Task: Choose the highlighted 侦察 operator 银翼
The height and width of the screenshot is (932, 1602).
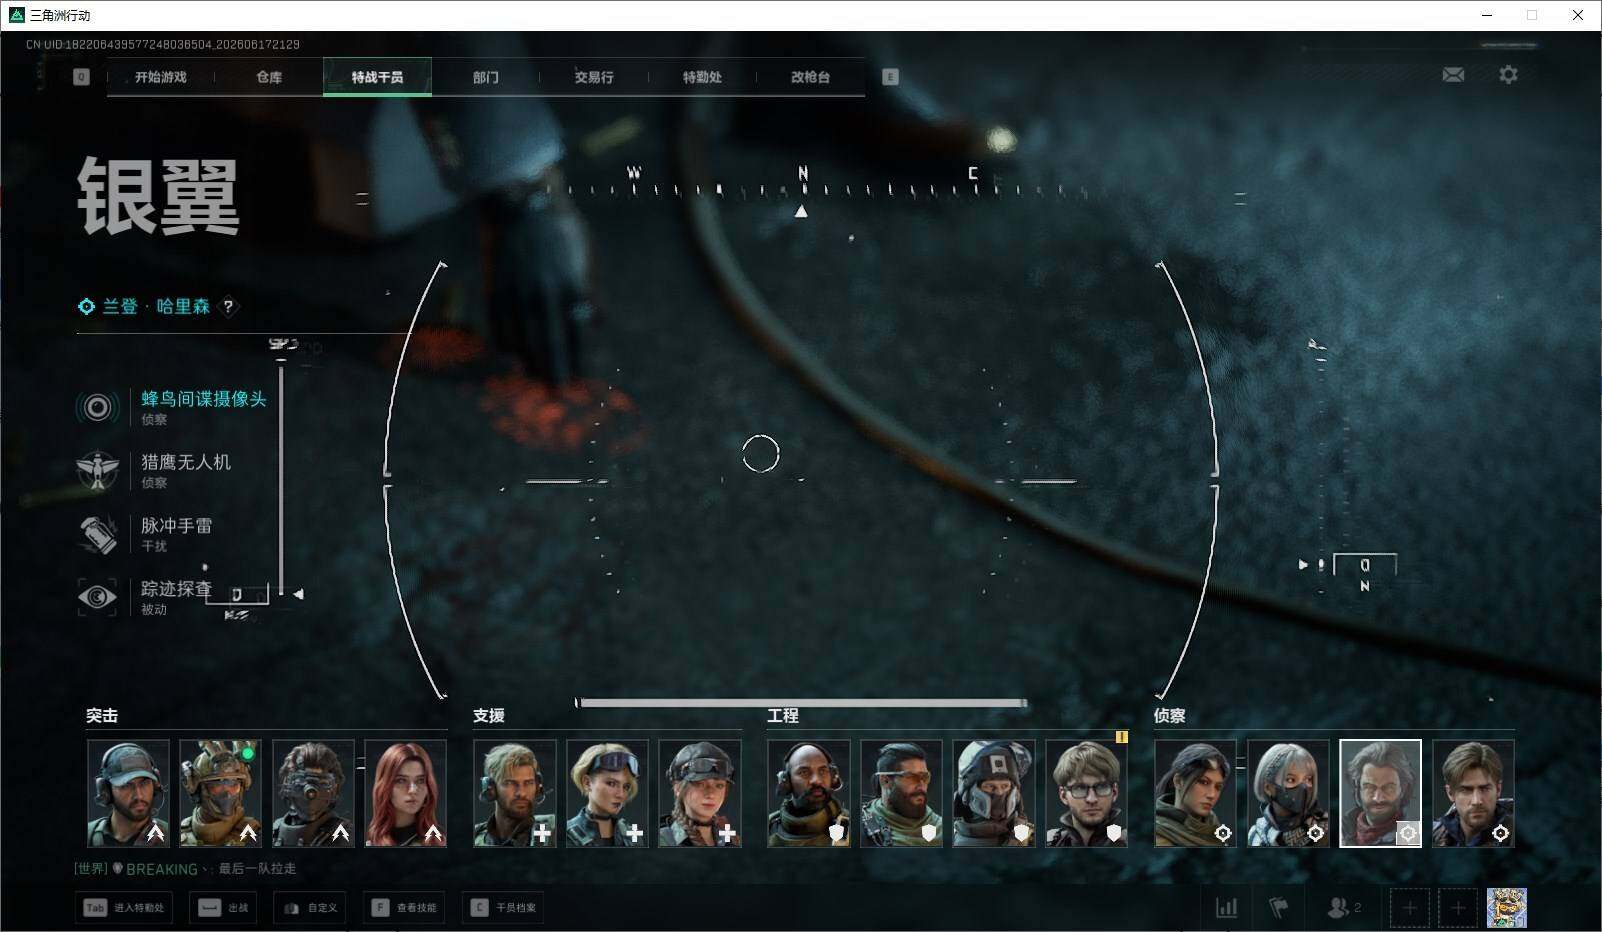Action: 1380,793
